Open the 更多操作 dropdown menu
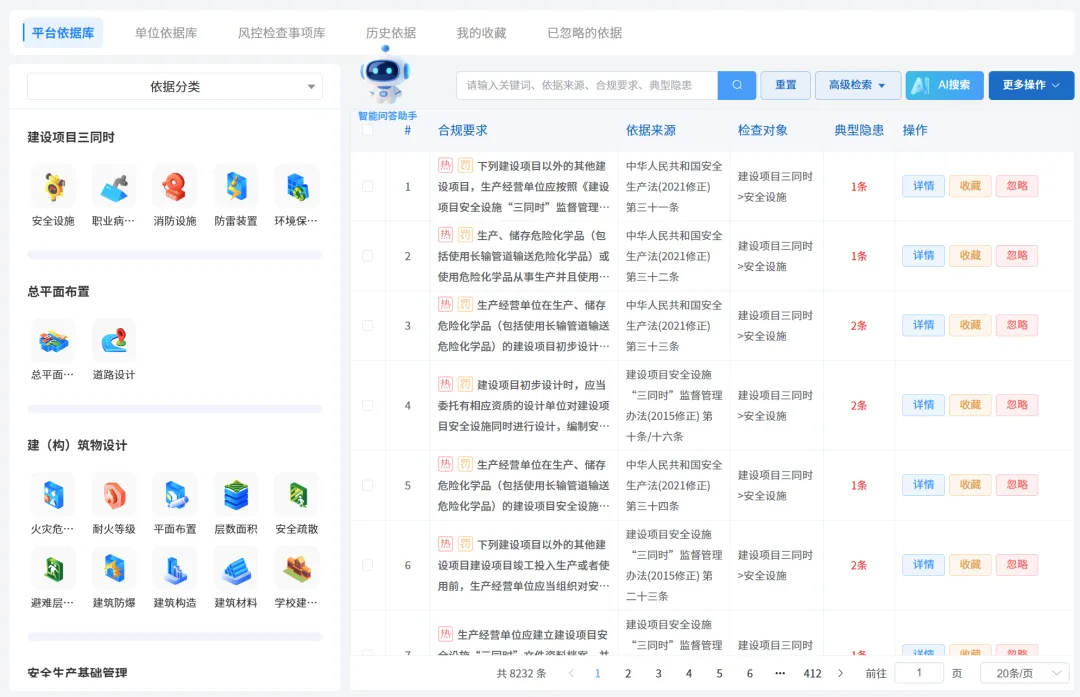Screen dimensions: 1080x697 coord(1031,85)
